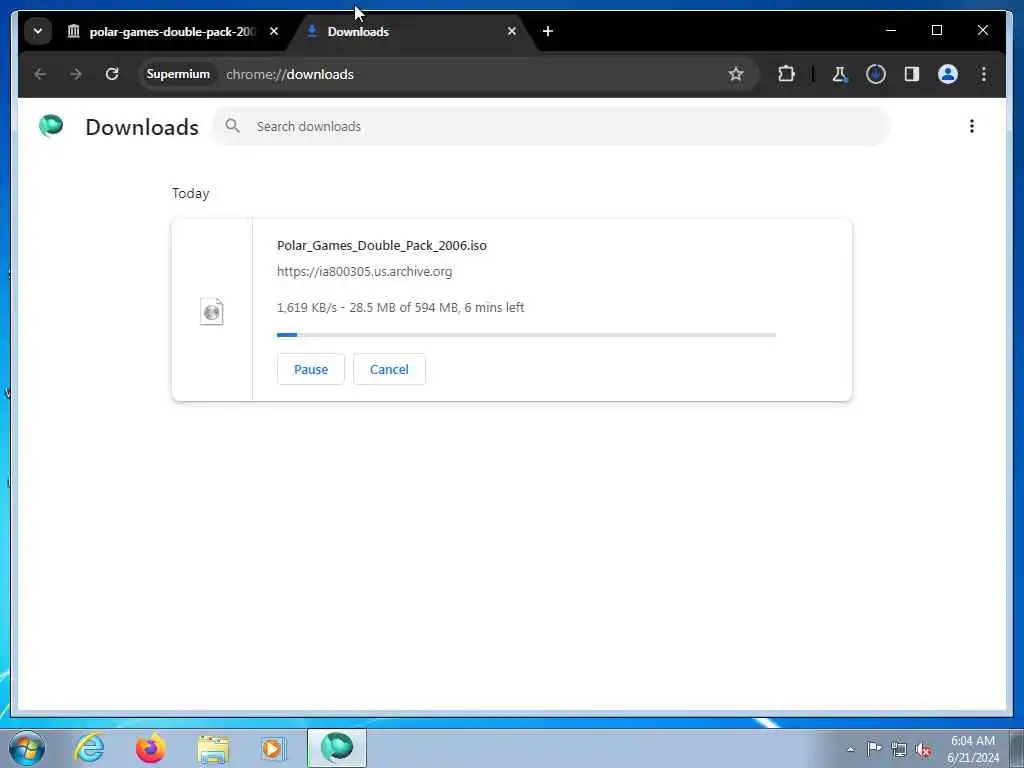Show hidden tray icons arrow
This screenshot has height=768, width=1024.
850,749
